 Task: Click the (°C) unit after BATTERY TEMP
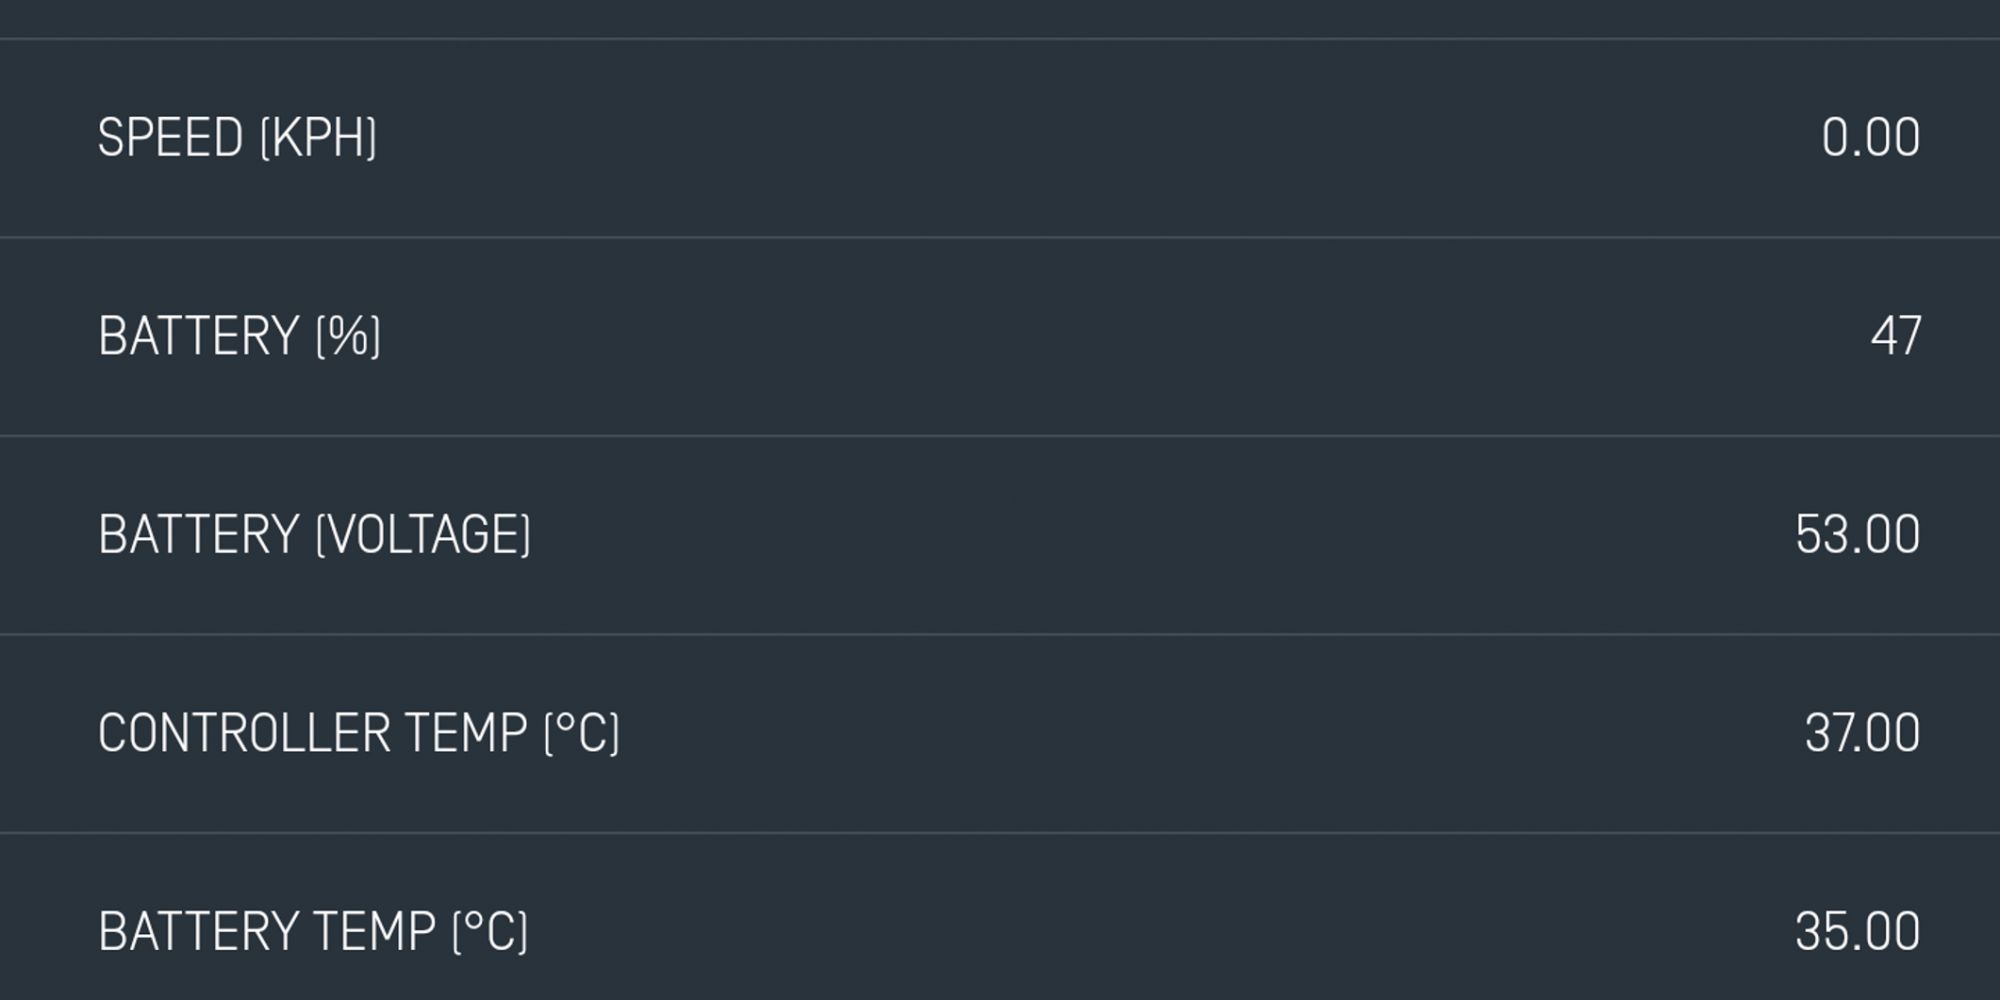pyautogui.click(x=490, y=932)
